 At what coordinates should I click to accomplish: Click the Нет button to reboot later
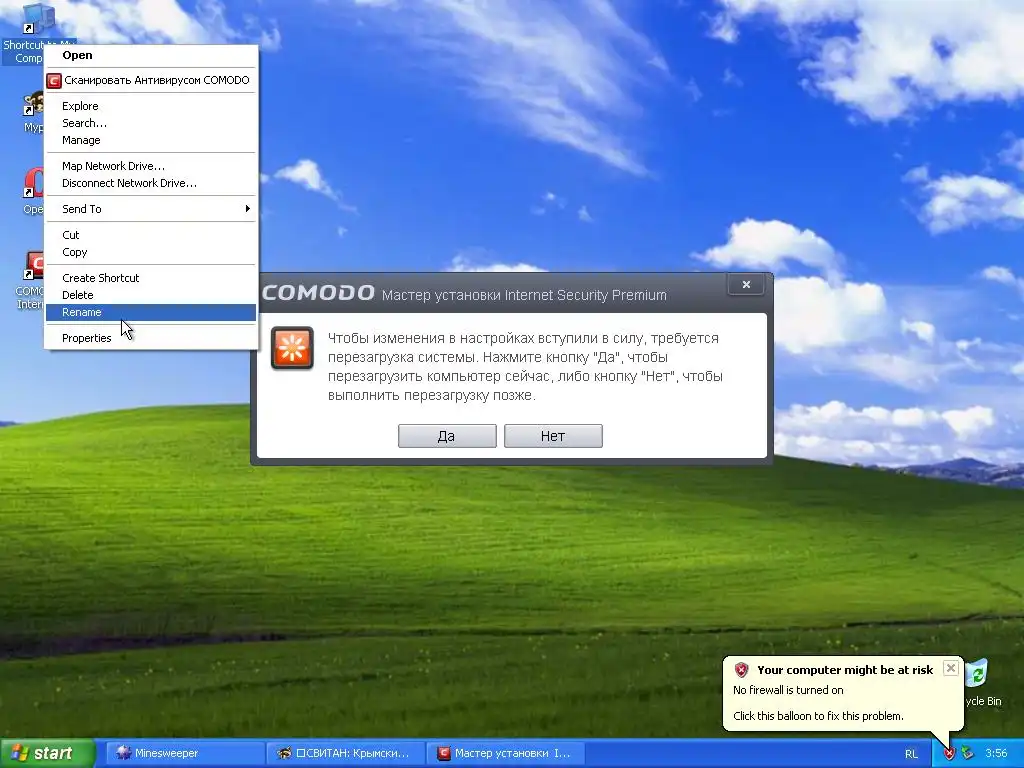coord(553,436)
